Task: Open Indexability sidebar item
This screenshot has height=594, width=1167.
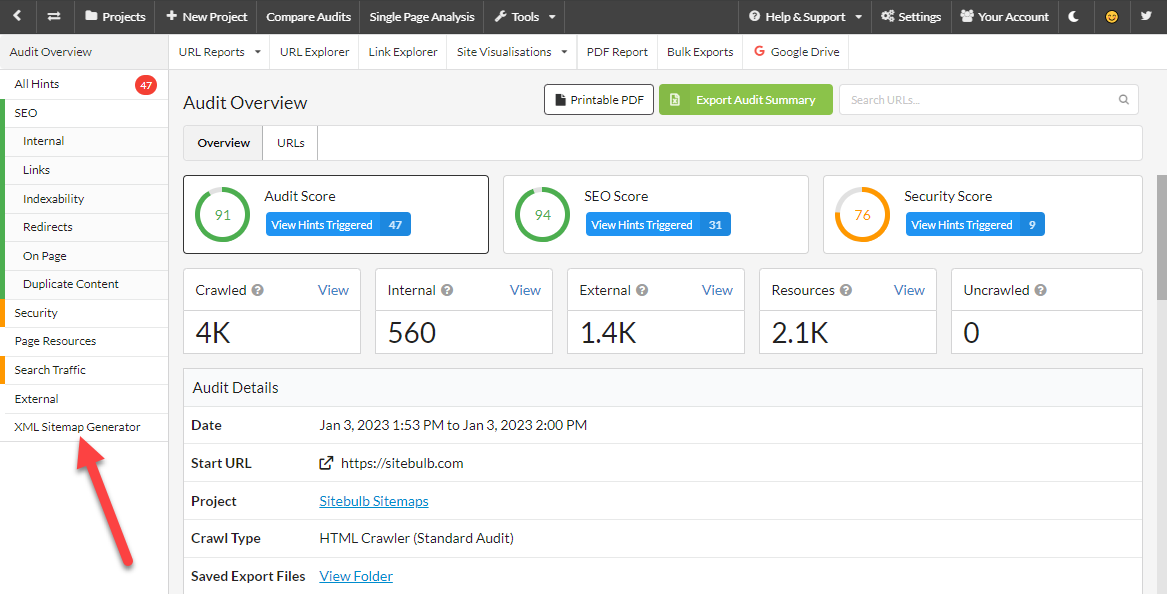Action: pos(86,199)
